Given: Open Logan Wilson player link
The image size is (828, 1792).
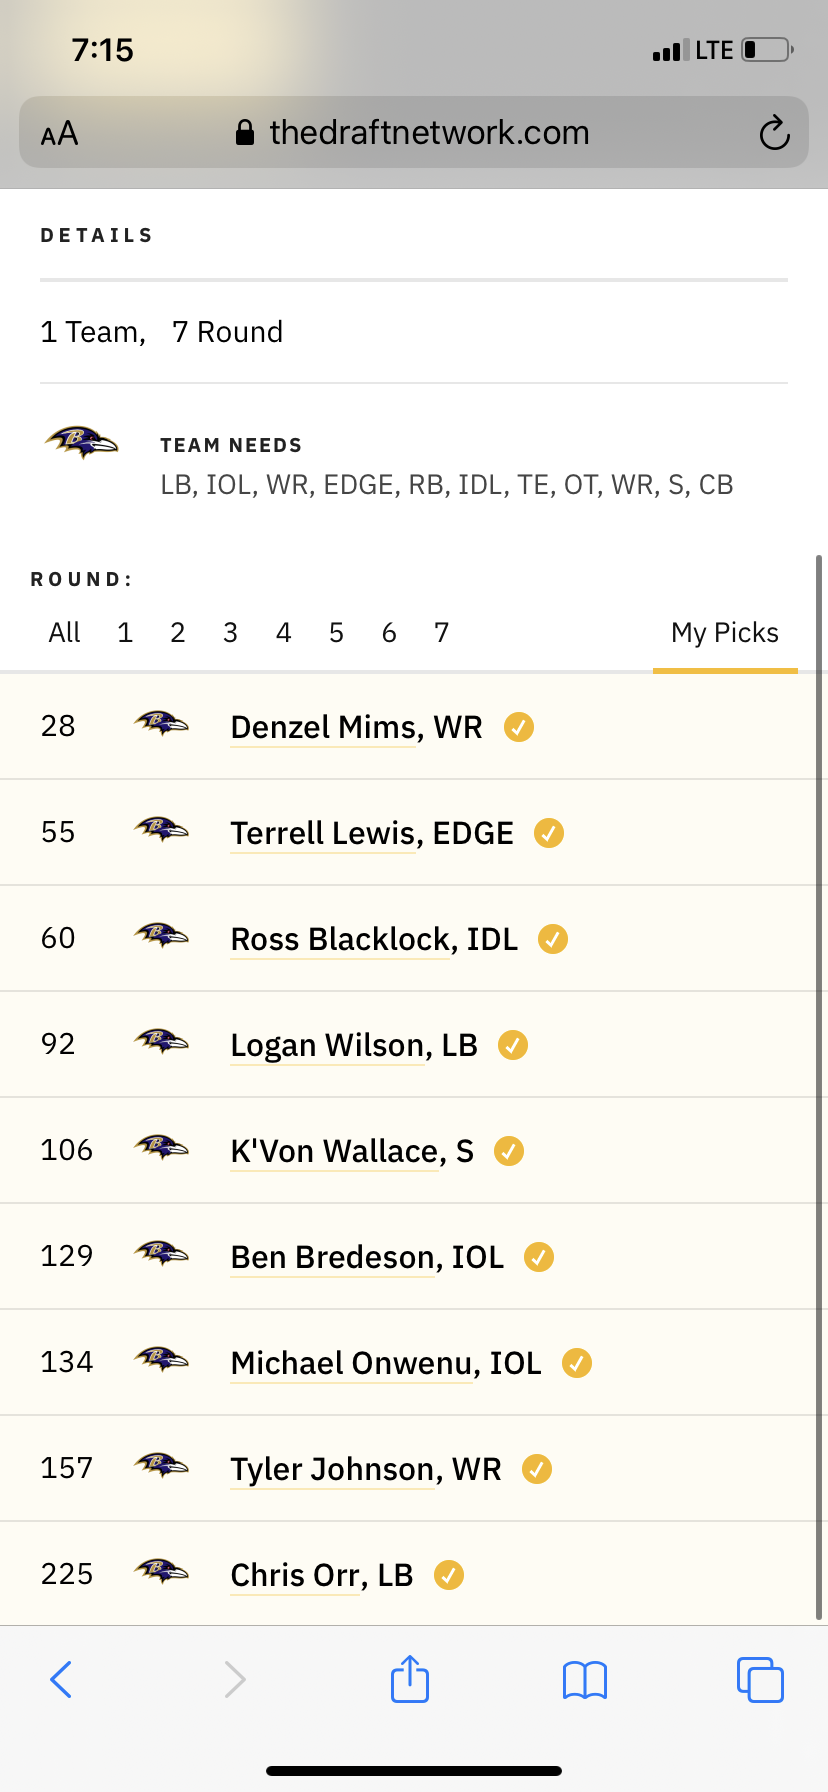Looking at the screenshot, I should (354, 1046).
